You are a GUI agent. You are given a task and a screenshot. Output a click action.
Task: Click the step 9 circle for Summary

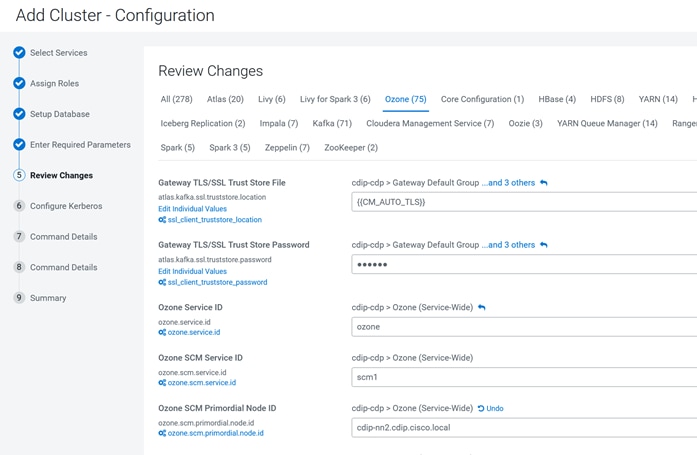pyautogui.click(x=19, y=298)
